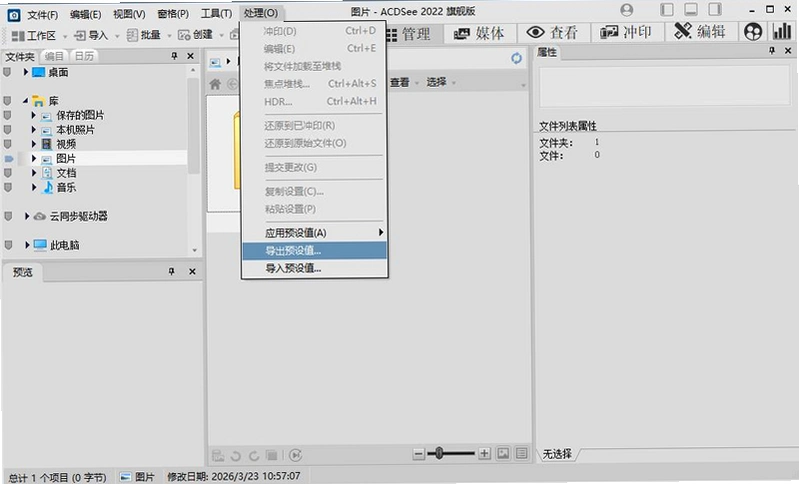Viewport: 799px width, 484px height.
Task: Switch to the 编目 tab
Action: pyautogui.click(x=54, y=56)
